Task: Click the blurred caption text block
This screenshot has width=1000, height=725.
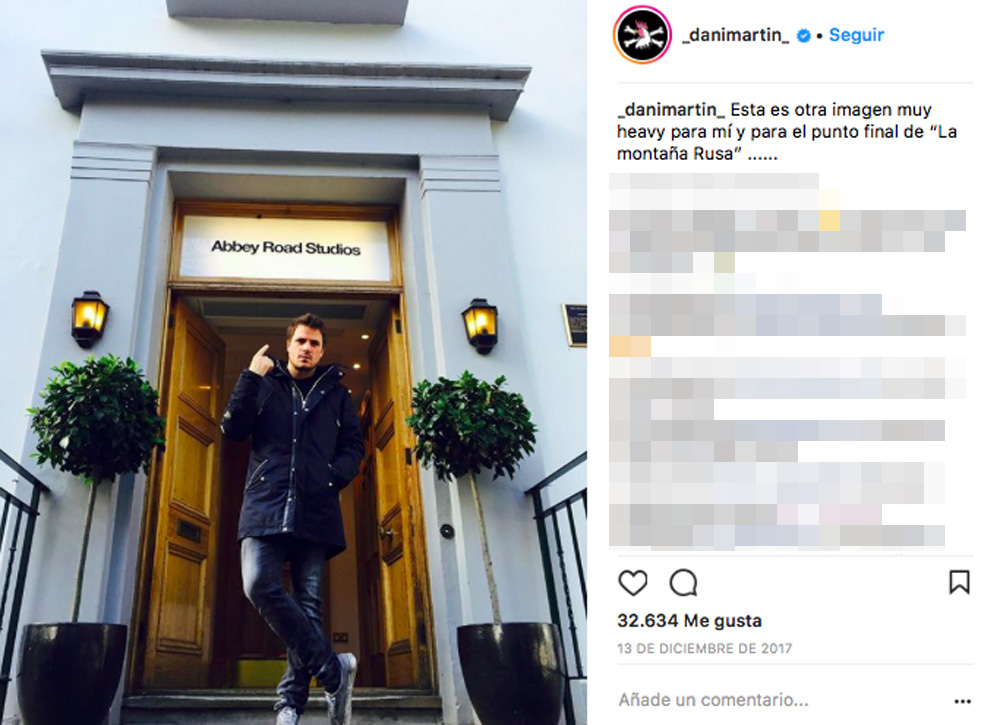Action: tap(788, 361)
